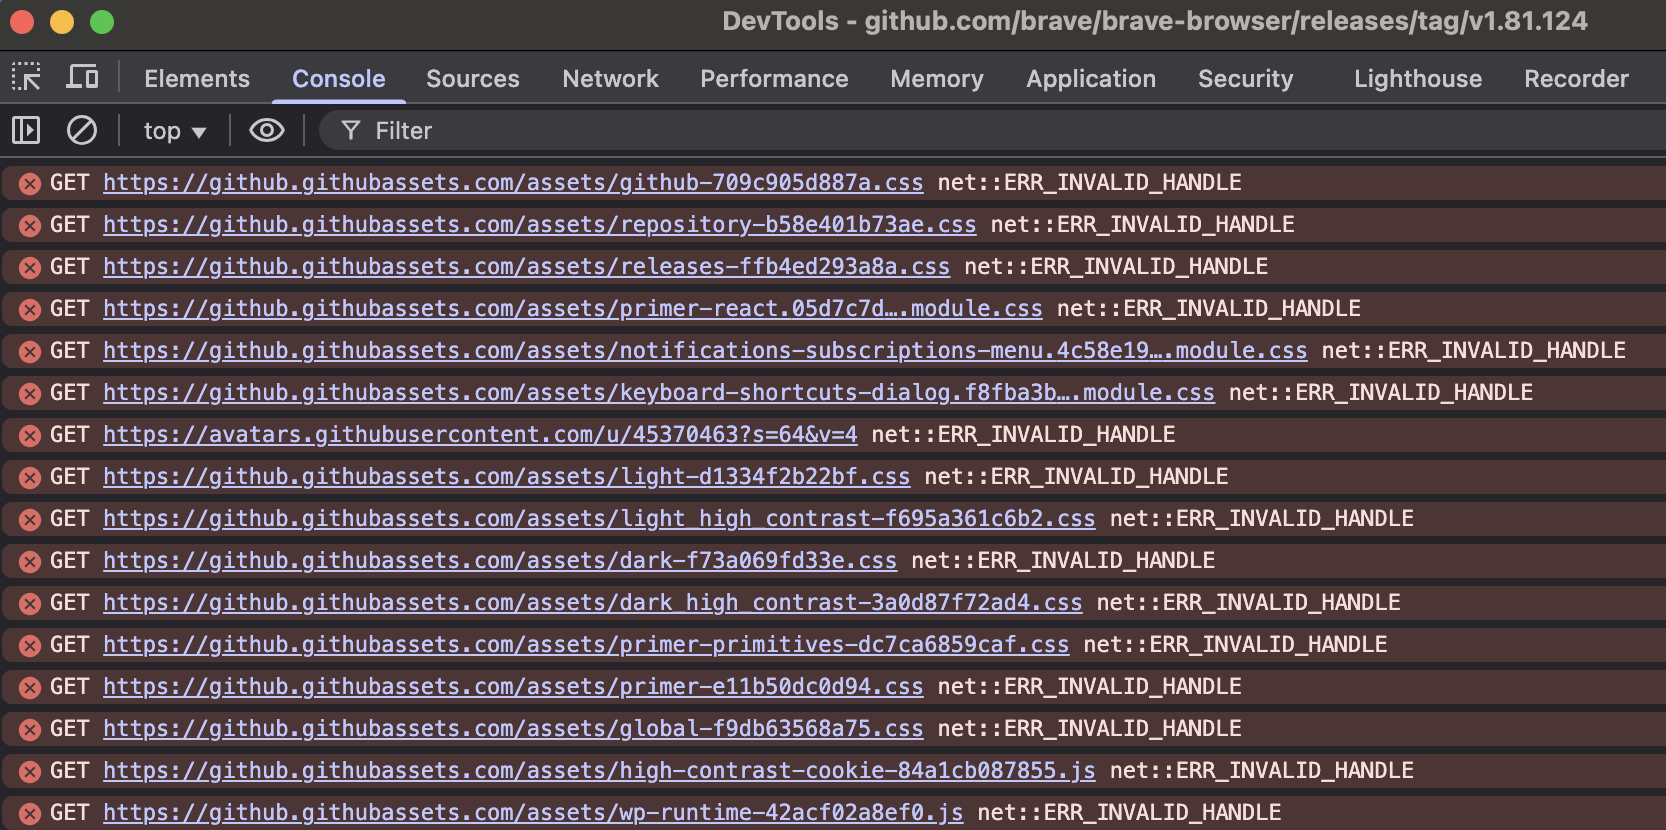Click the error icon beside primer-e11b50dc0d94.css
The height and width of the screenshot is (830, 1666).
coord(30,687)
